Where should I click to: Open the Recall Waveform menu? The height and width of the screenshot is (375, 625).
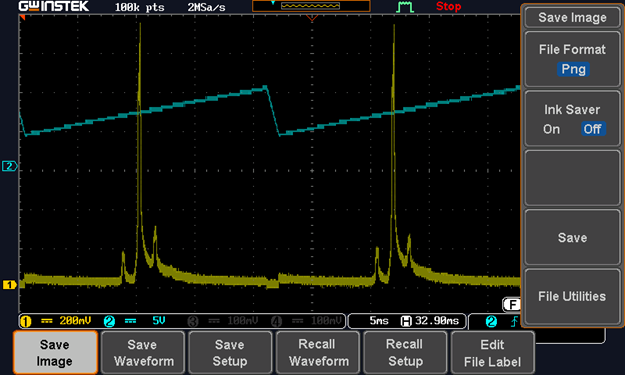click(x=318, y=352)
